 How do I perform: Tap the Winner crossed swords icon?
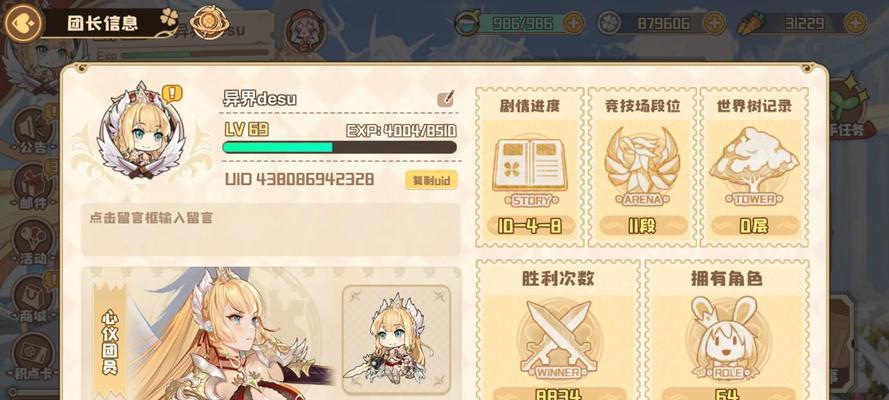point(558,337)
